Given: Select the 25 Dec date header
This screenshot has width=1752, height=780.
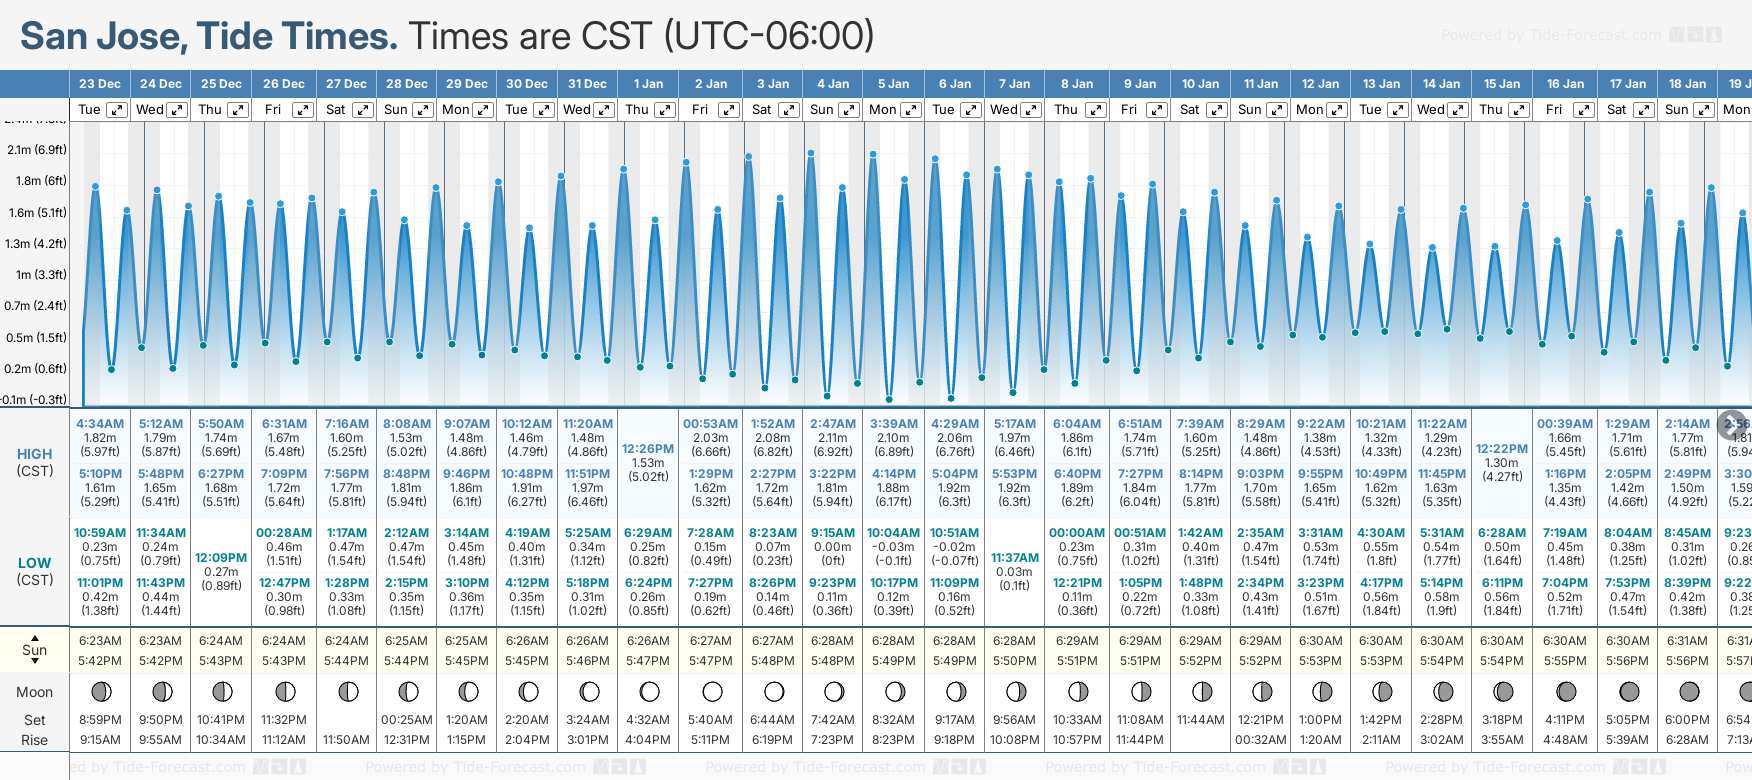Looking at the screenshot, I should (221, 84).
